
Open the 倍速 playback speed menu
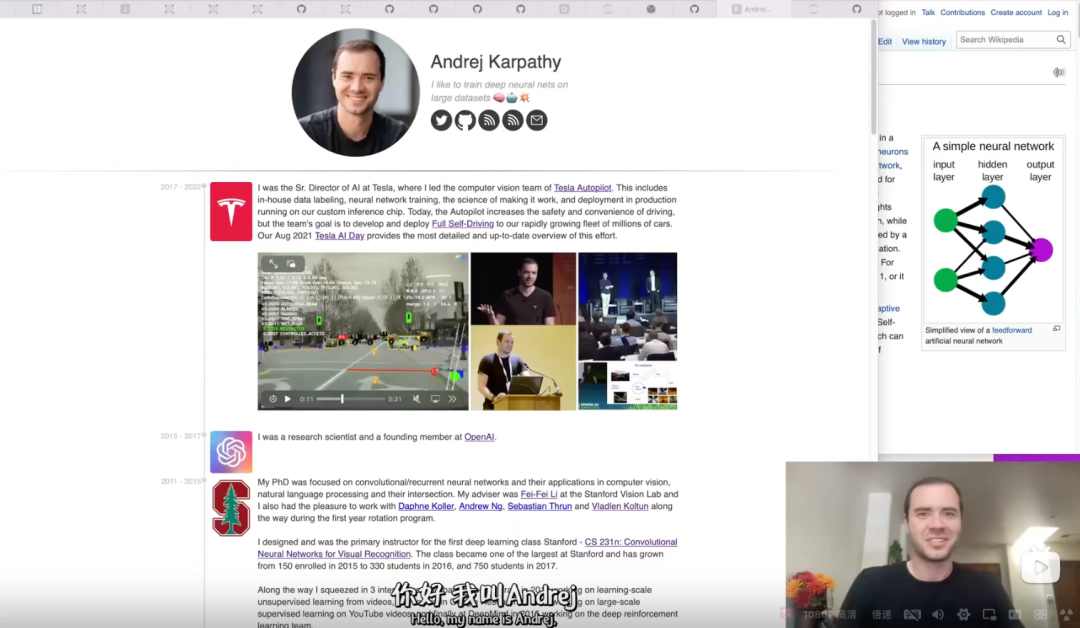point(882,614)
